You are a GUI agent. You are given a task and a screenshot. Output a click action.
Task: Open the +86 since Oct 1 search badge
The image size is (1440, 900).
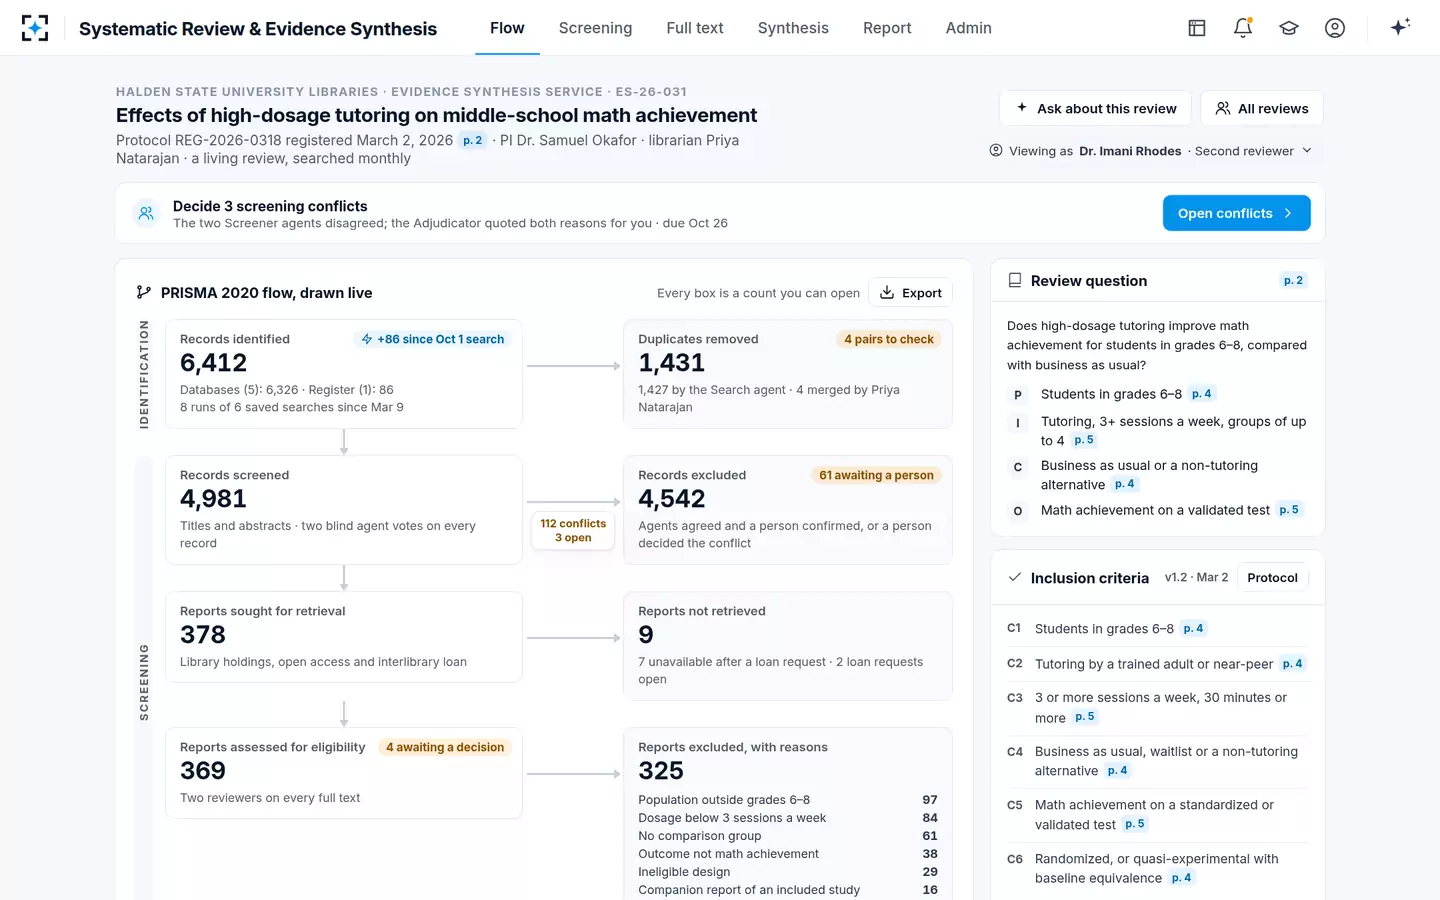[x=432, y=339]
